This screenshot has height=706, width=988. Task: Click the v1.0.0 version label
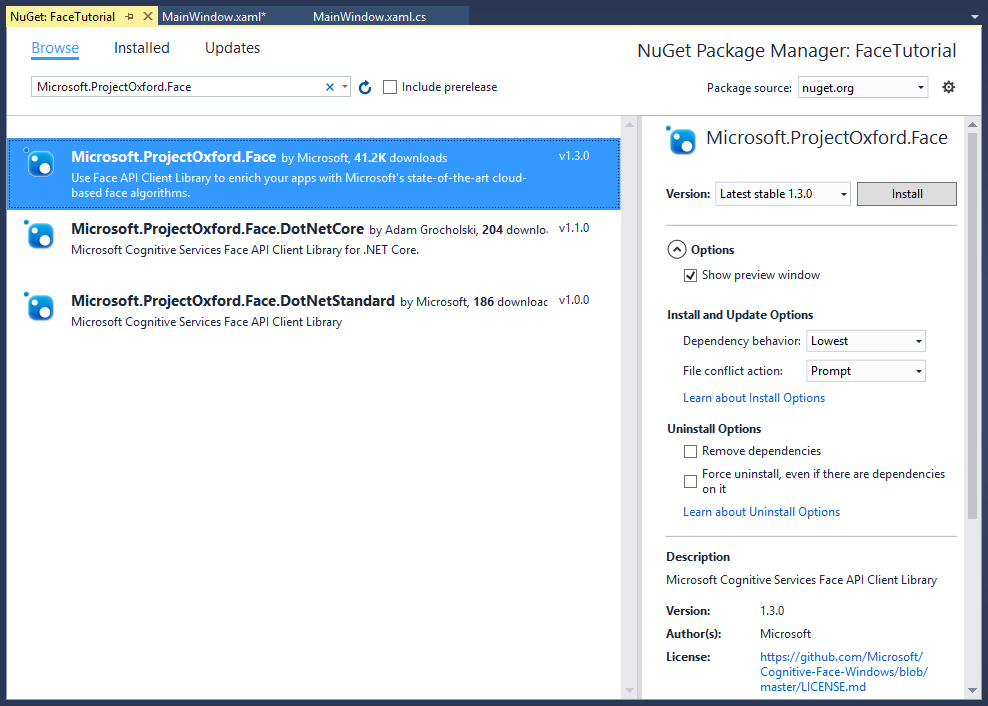point(574,300)
